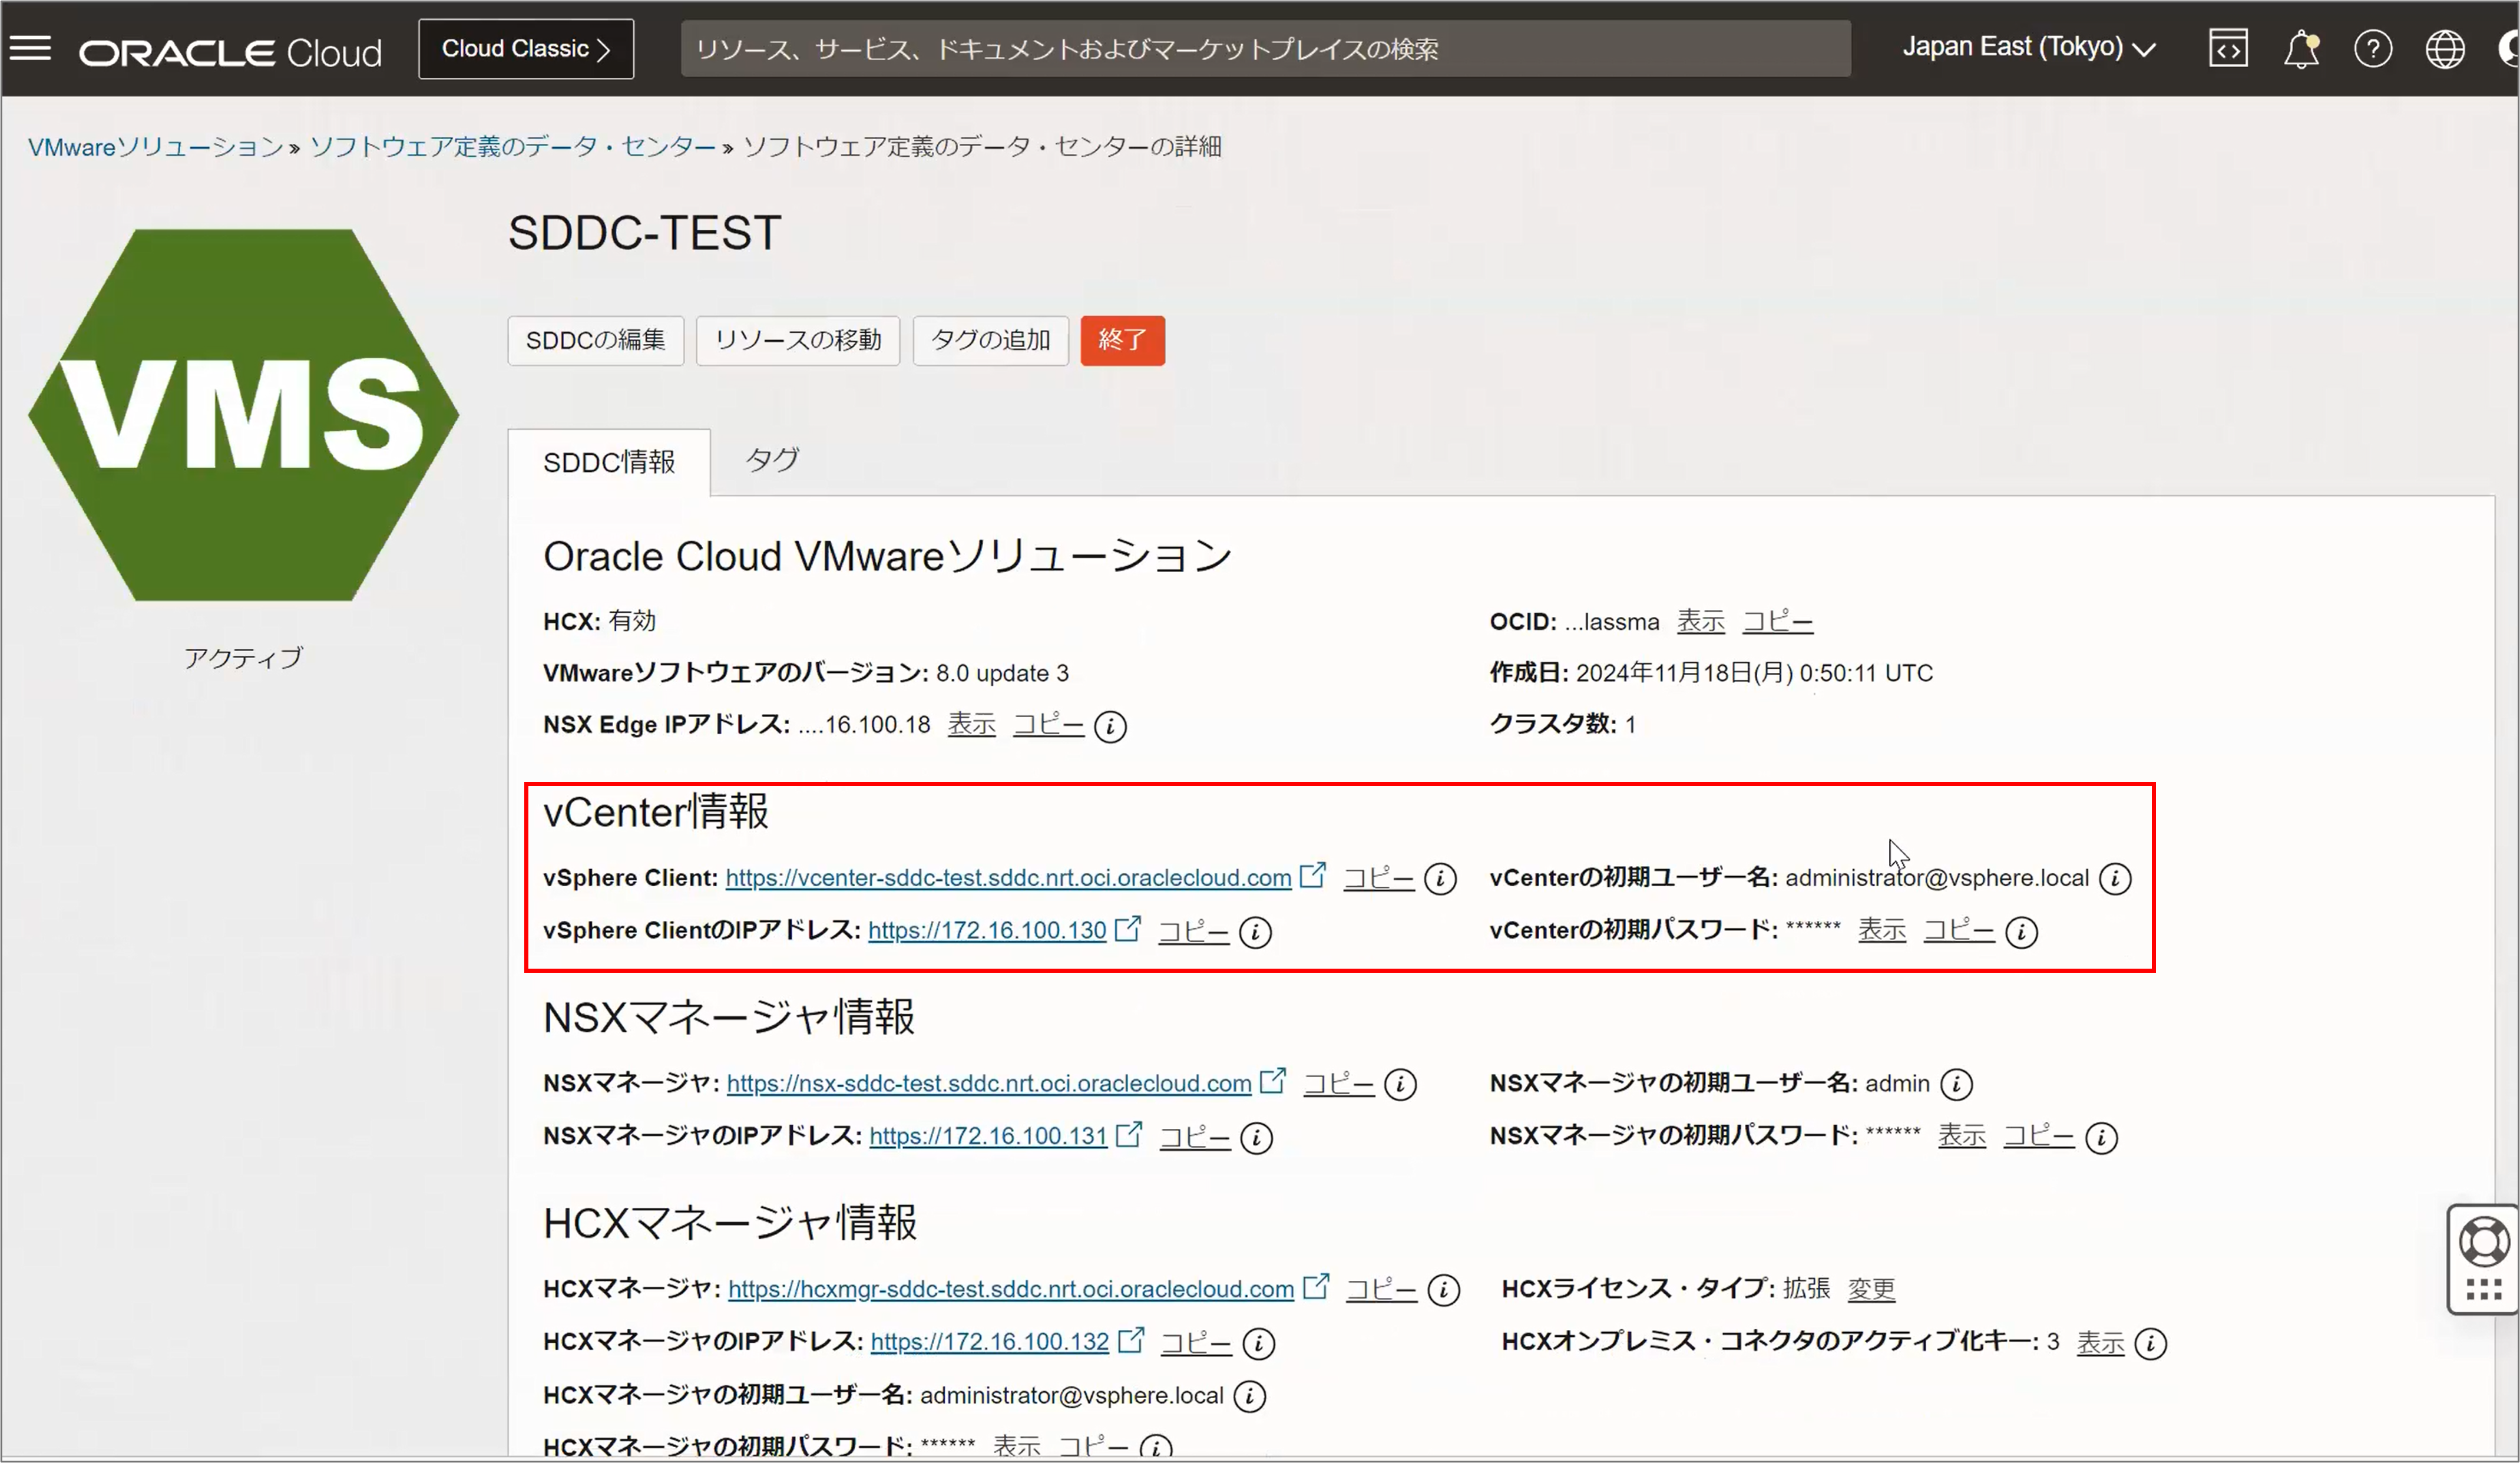2520x1463 pixels.
Task: Click info icon beside NSXマネージャの初期パスワード
Action: click(2101, 1138)
